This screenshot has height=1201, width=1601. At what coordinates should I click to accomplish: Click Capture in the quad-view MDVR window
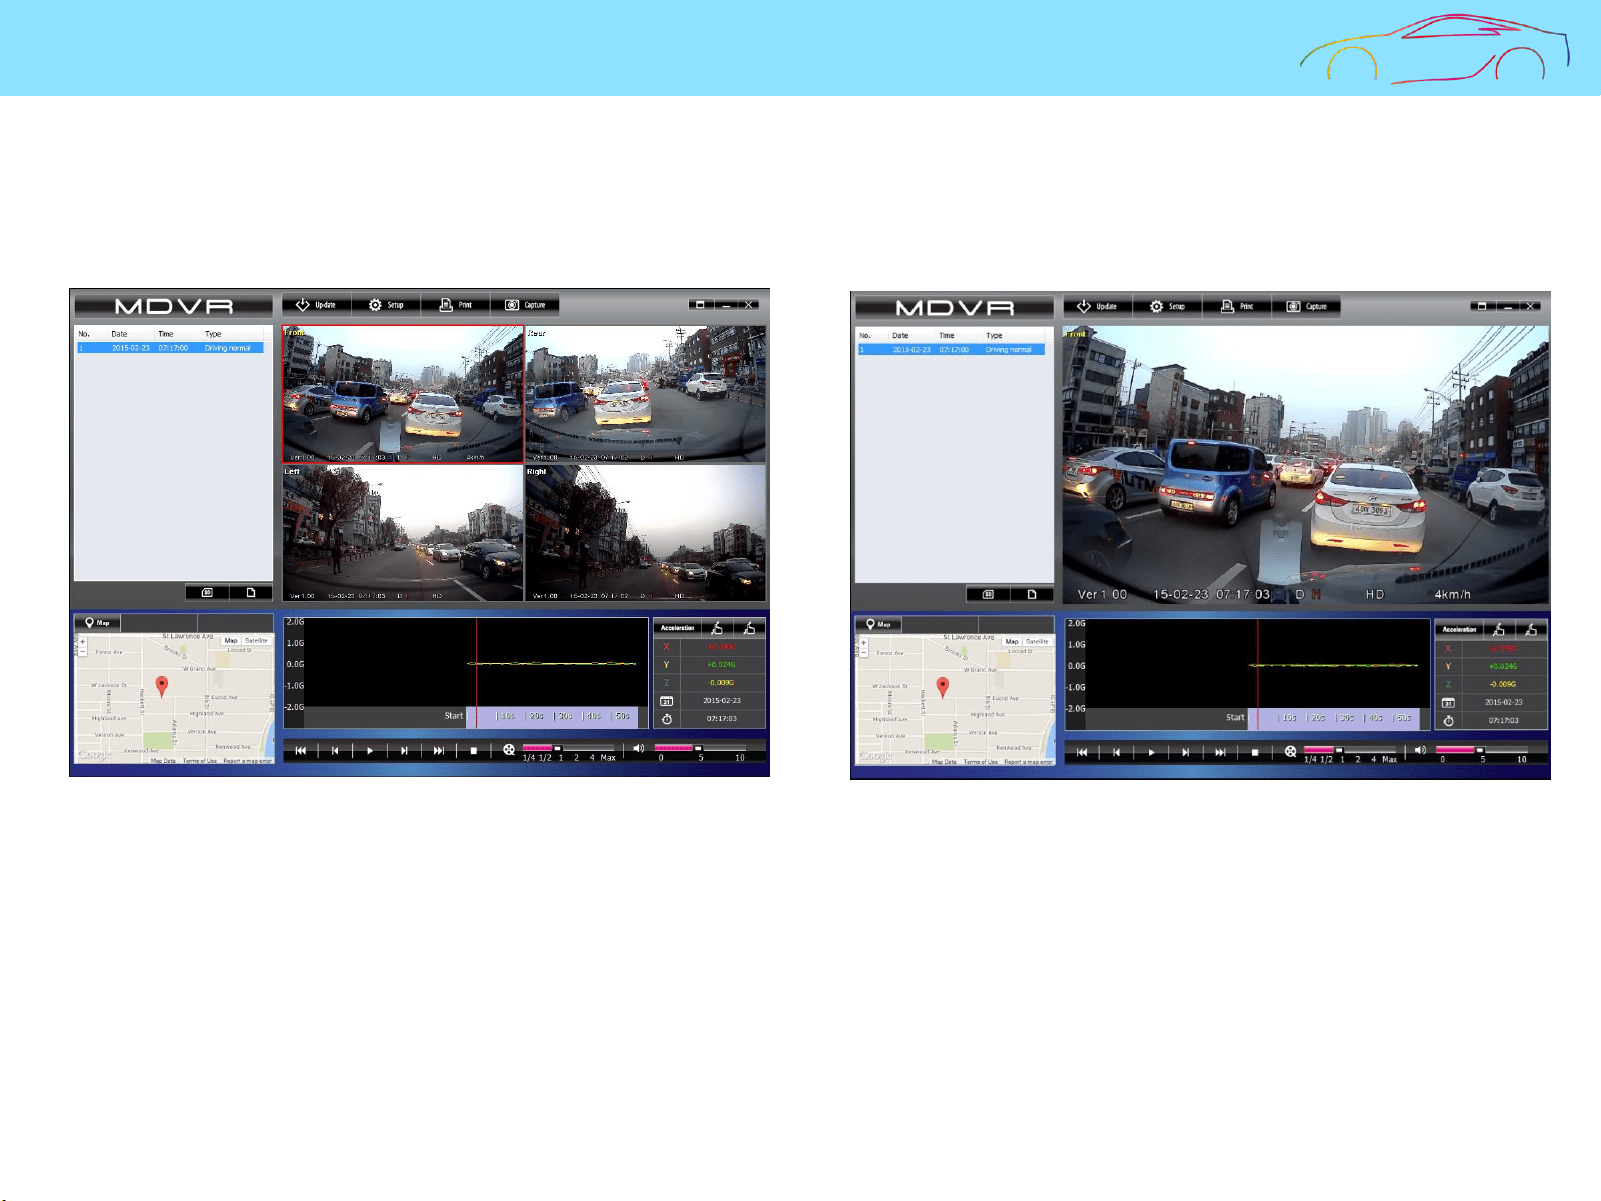pos(525,305)
